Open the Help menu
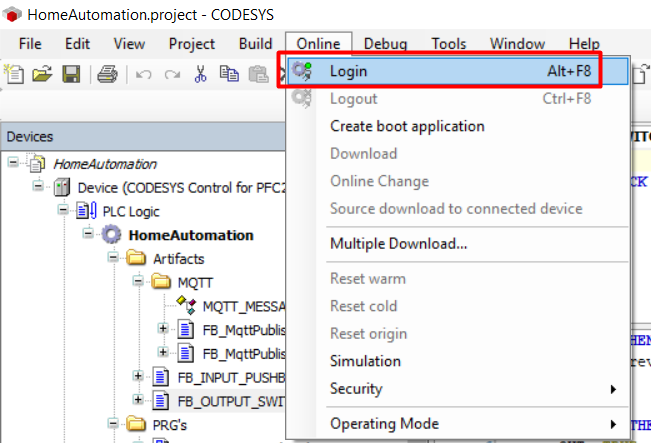Image resolution: width=651 pixels, height=443 pixels. coord(584,44)
